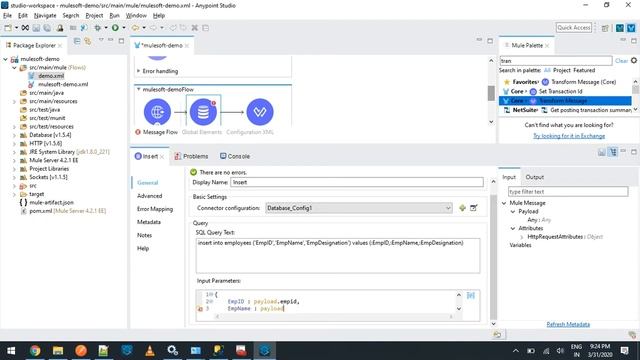This screenshot has width=640, height=360.
Task: Click the Back navigation arrow in toolbar
Action: click(x=135, y=28)
